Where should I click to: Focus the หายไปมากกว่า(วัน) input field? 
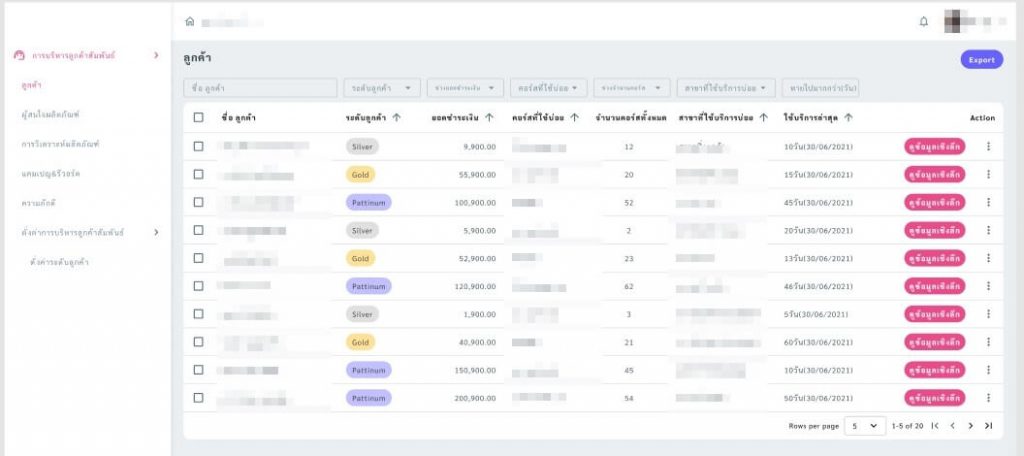point(820,88)
